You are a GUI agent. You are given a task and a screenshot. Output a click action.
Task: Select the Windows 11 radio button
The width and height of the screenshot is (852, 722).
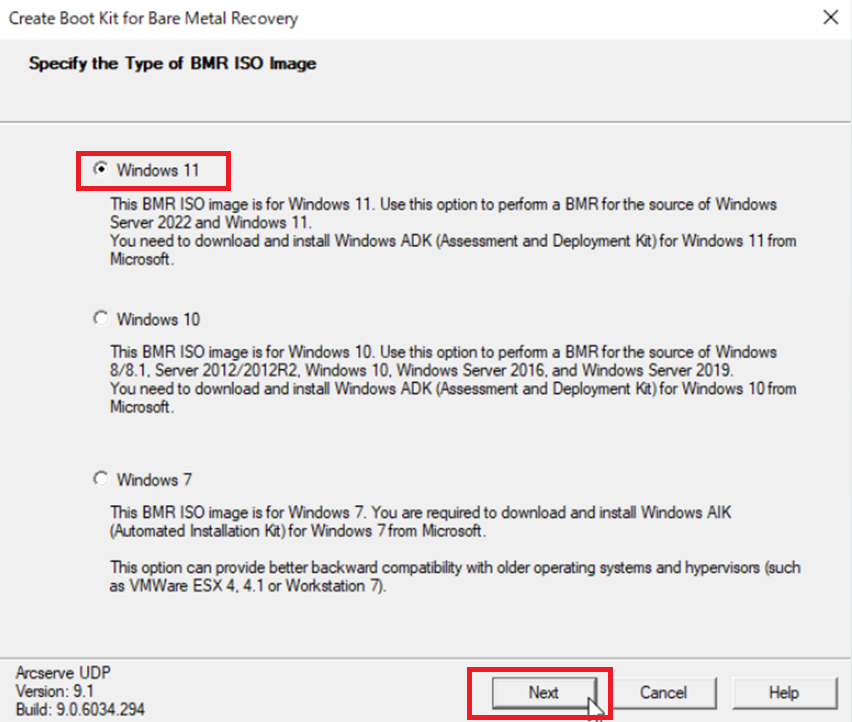tap(101, 169)
